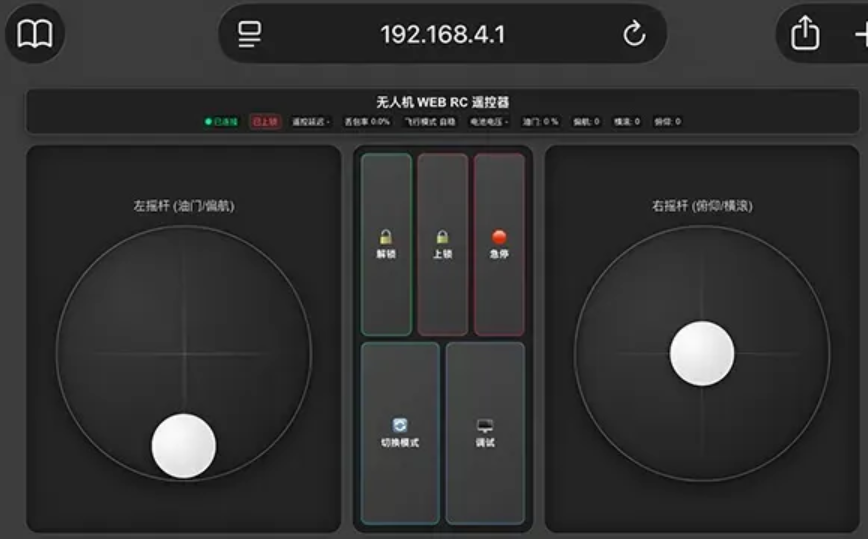The width and height of the screenshot is (868, 539).
Task: Open the 调试 debug monitor button
Action: [485, 433]
